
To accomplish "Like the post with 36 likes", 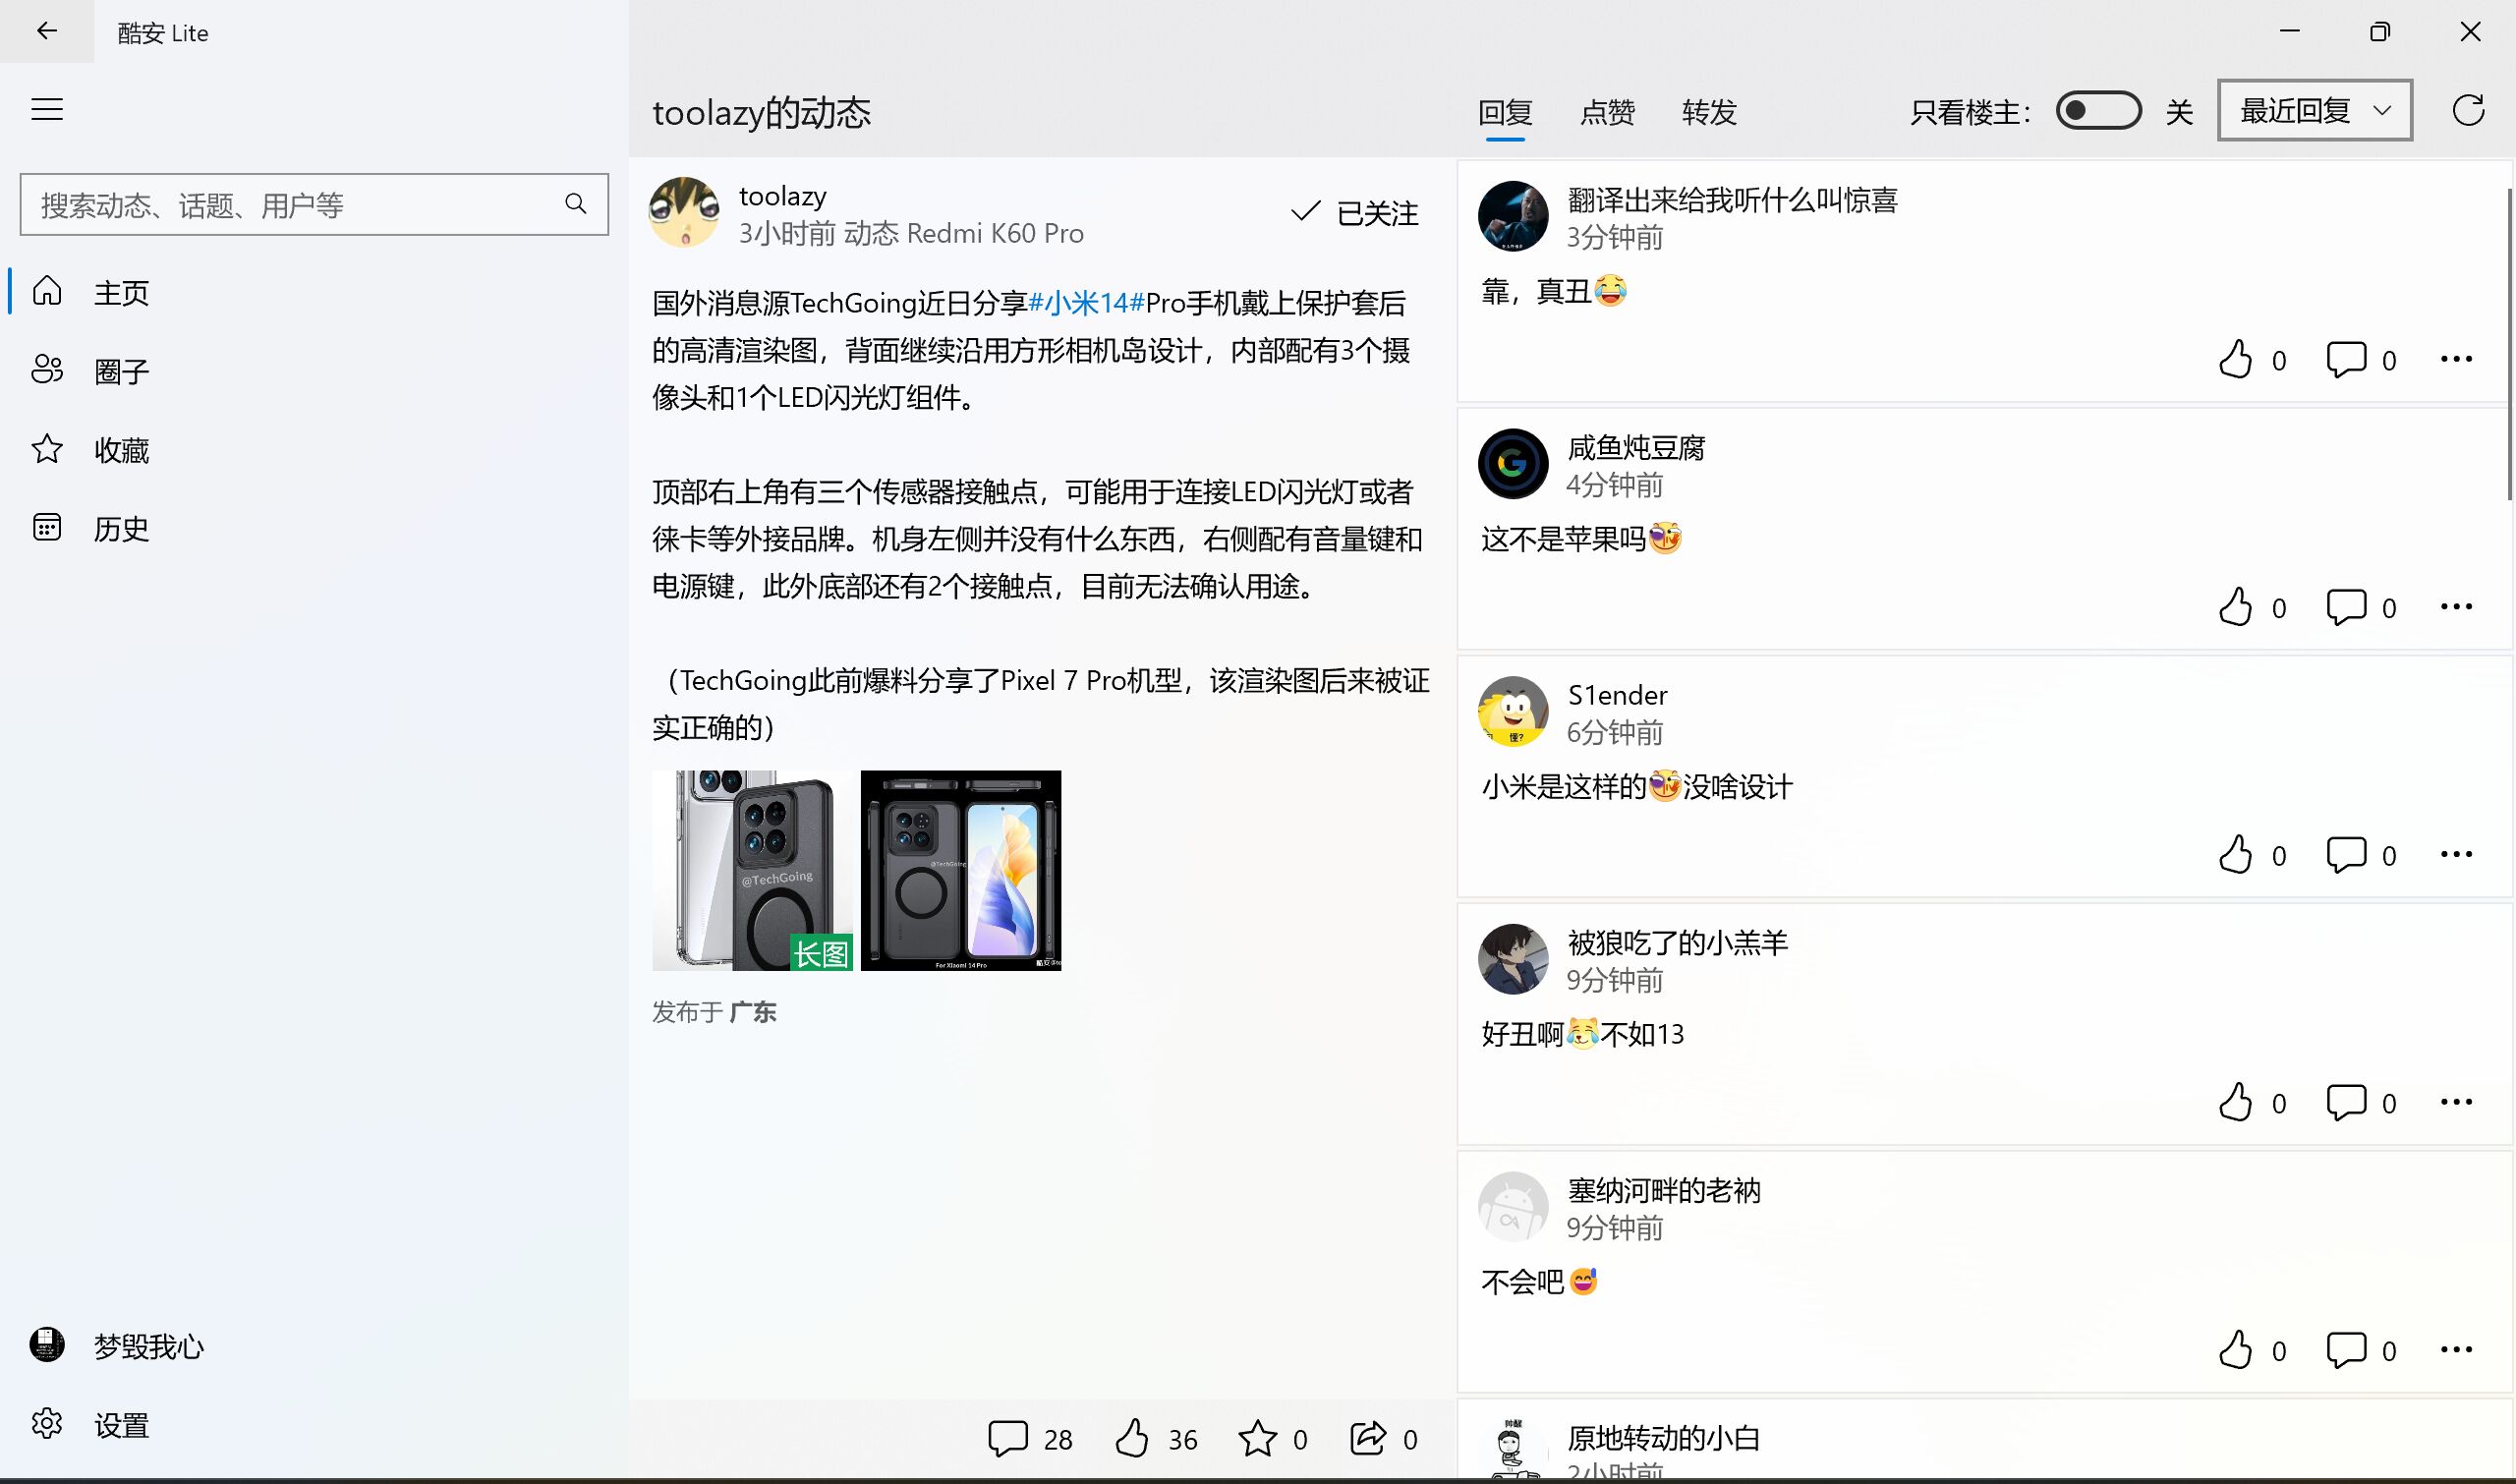I will [1132, 1438].
